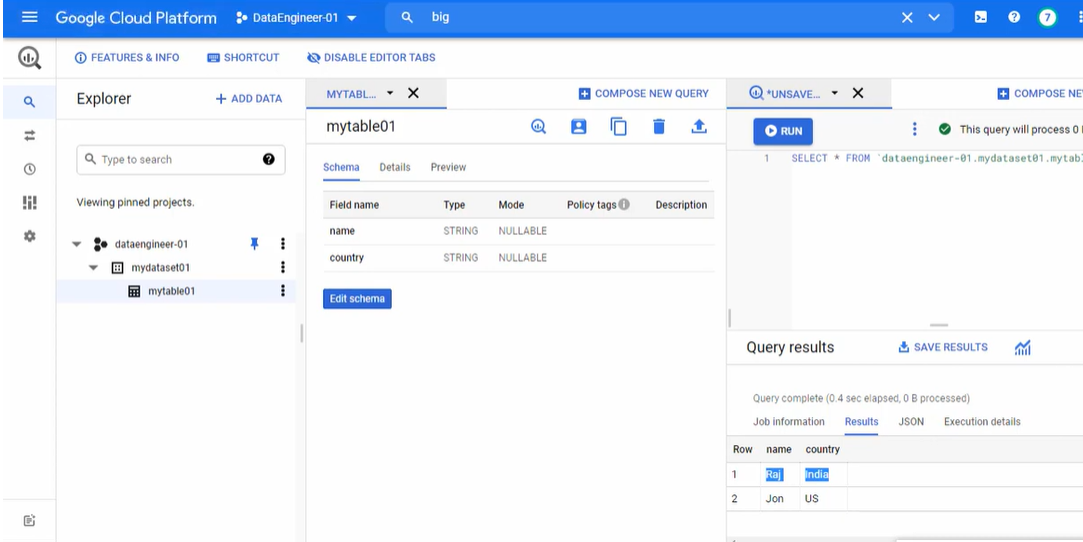
Task: Open actions menu for dataengineer-01
Action: [x=282, y=244]
